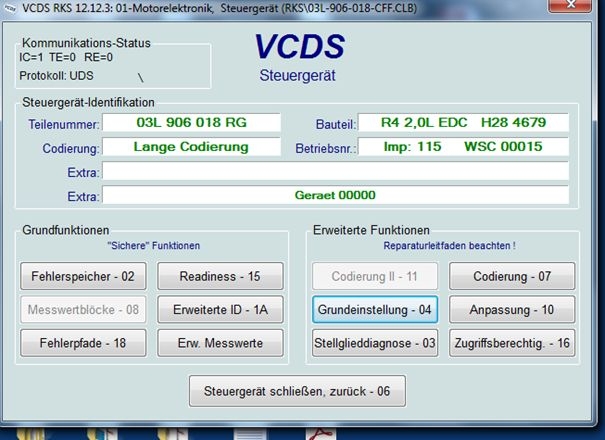Click the Bauteil field R4 2,0L EDC
This screenshot has width=605, height=440.
(x=463, y=123)
